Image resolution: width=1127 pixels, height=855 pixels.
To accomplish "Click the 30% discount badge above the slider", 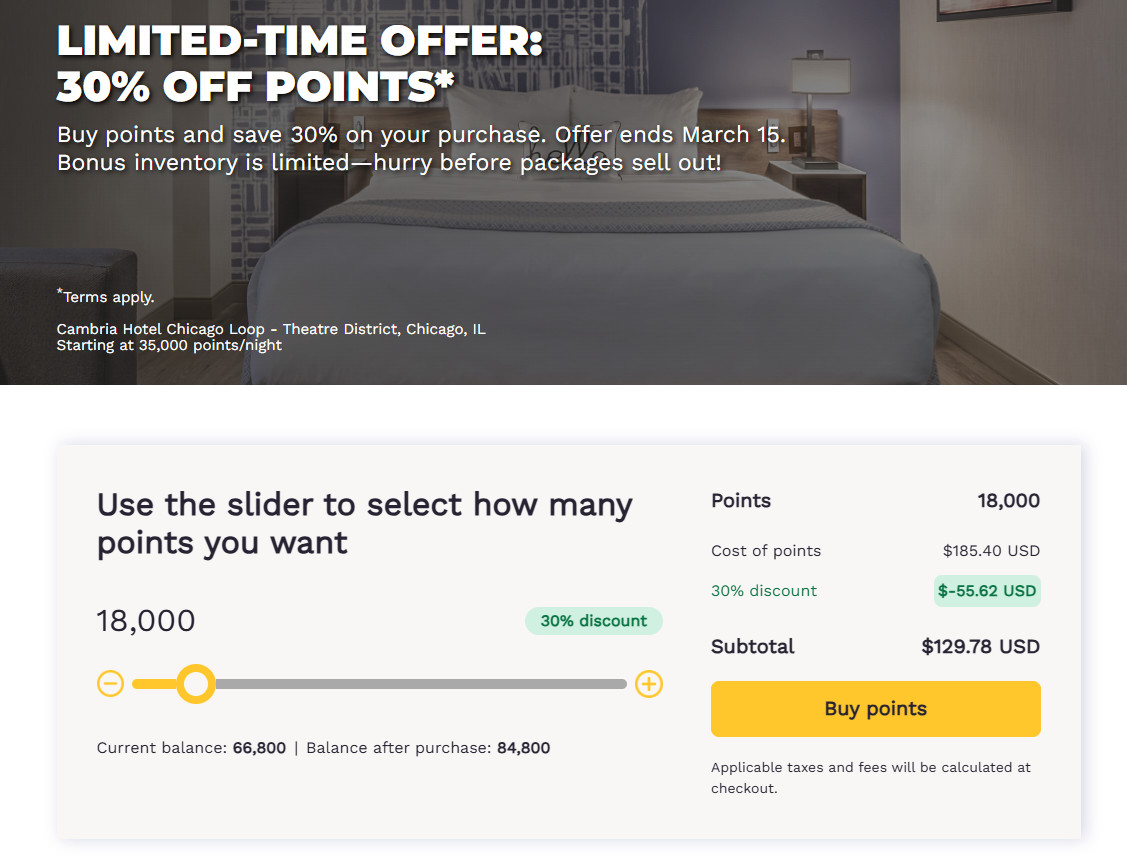I will tap(593, 621).
